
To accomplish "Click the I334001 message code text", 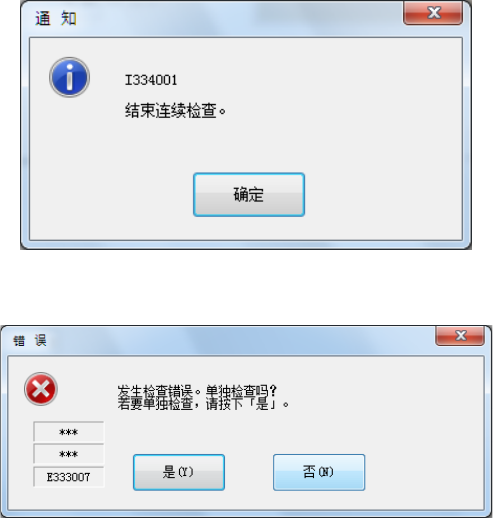I will (x=151, y=80).
